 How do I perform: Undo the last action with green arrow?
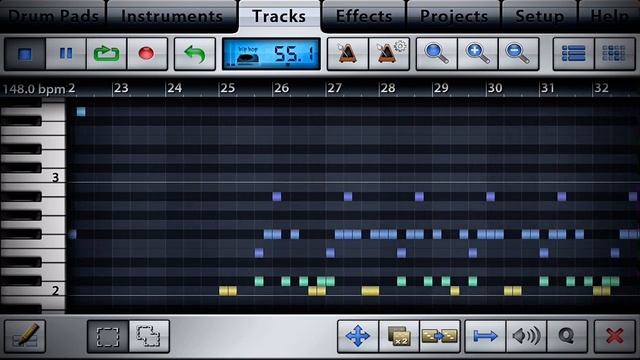(195, 54)
